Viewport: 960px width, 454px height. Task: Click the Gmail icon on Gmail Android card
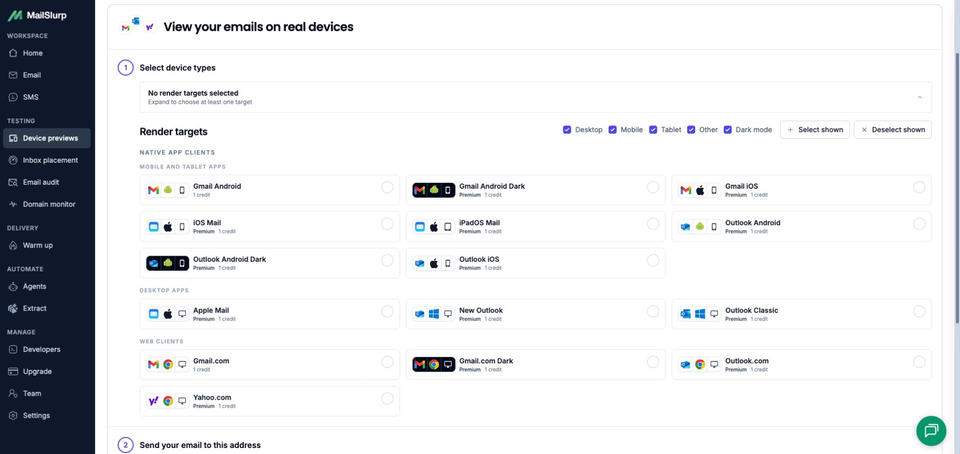point(153,190)
